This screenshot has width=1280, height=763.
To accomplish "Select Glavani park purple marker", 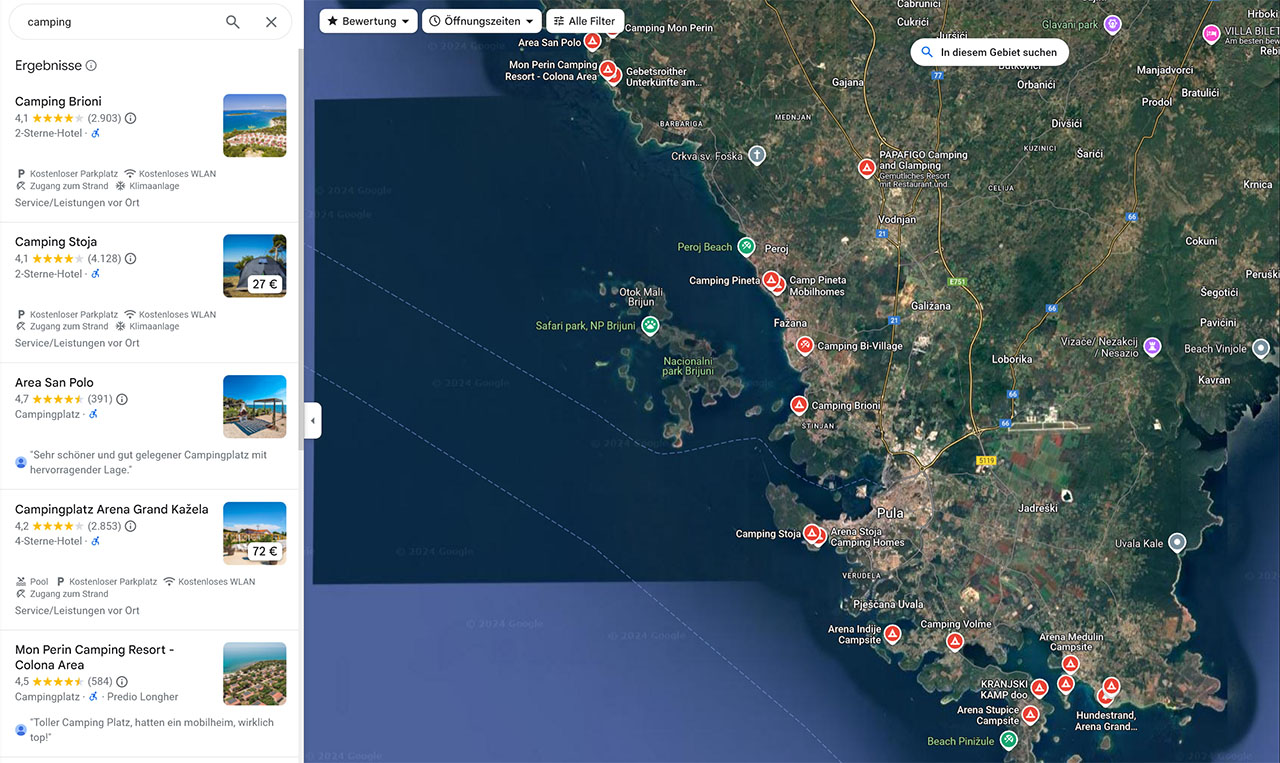I will click(1113, 24).
